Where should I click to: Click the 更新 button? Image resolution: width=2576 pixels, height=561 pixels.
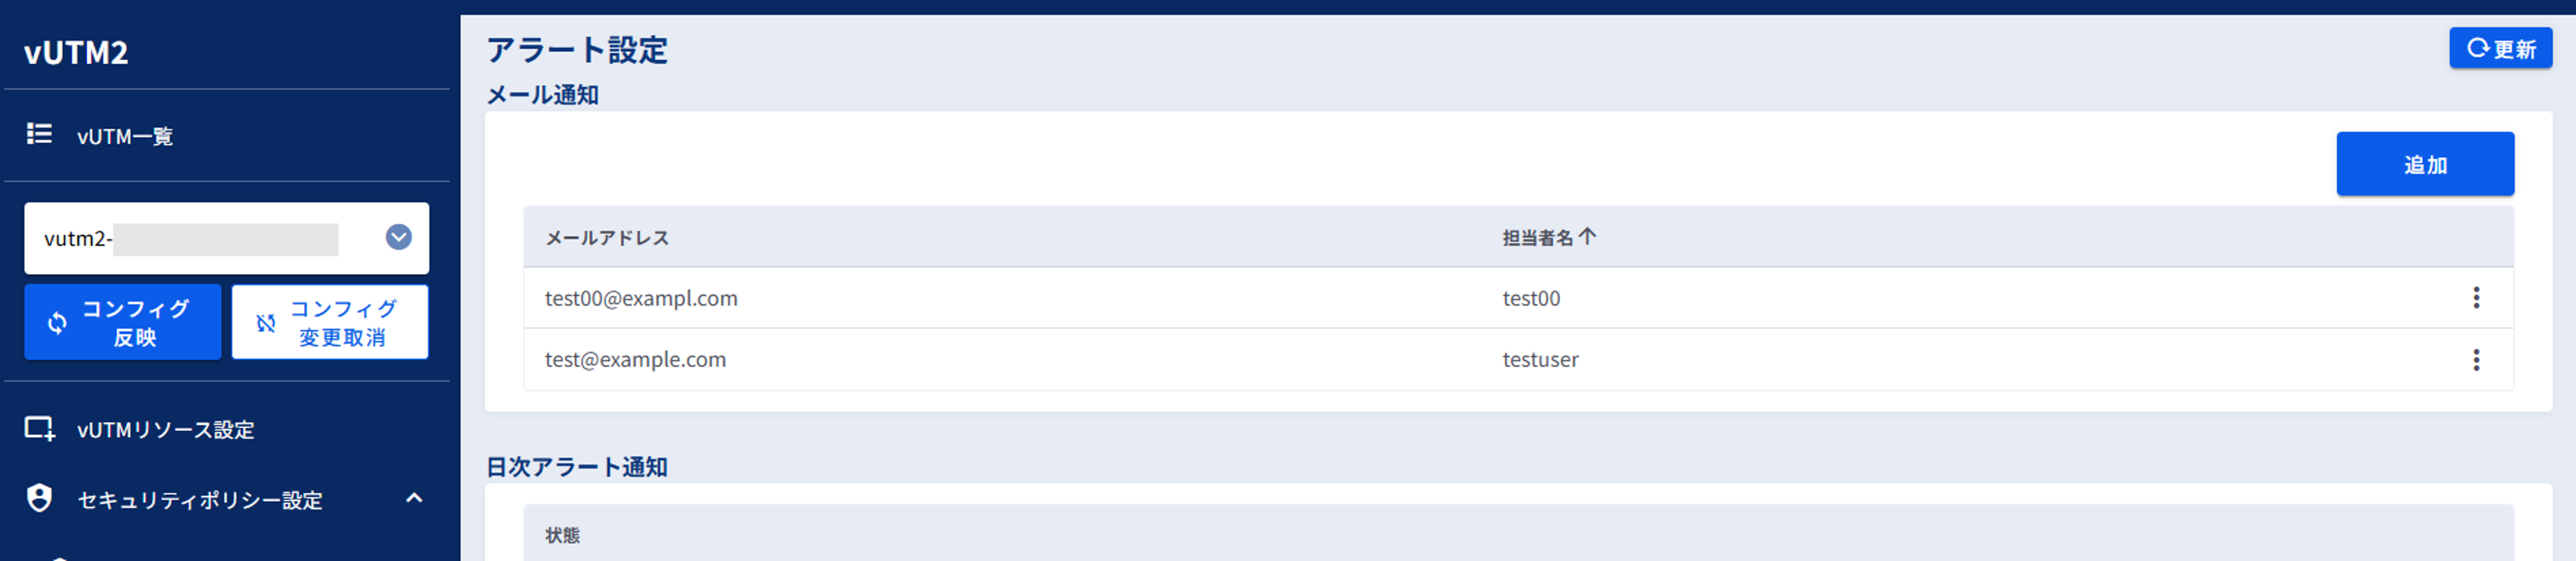(2500, 48)
